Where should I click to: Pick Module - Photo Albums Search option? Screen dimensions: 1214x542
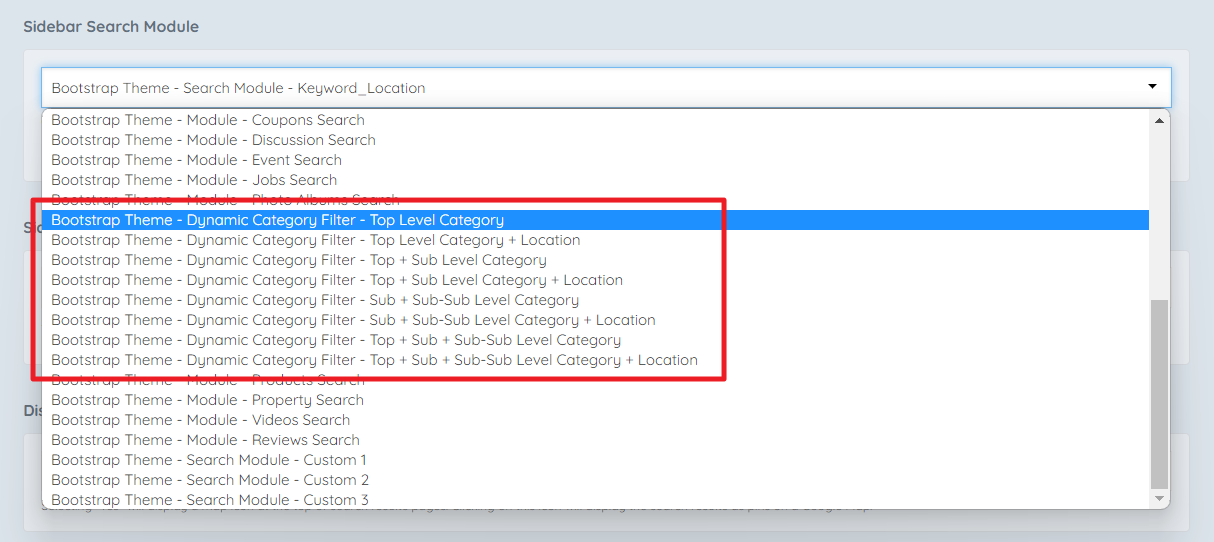pos(596,200)
